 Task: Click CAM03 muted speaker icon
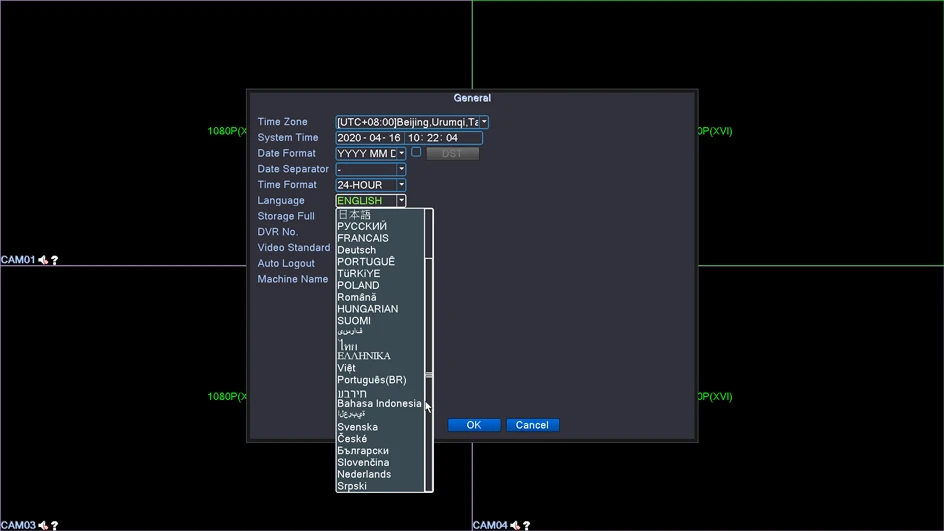click(43, 526)
